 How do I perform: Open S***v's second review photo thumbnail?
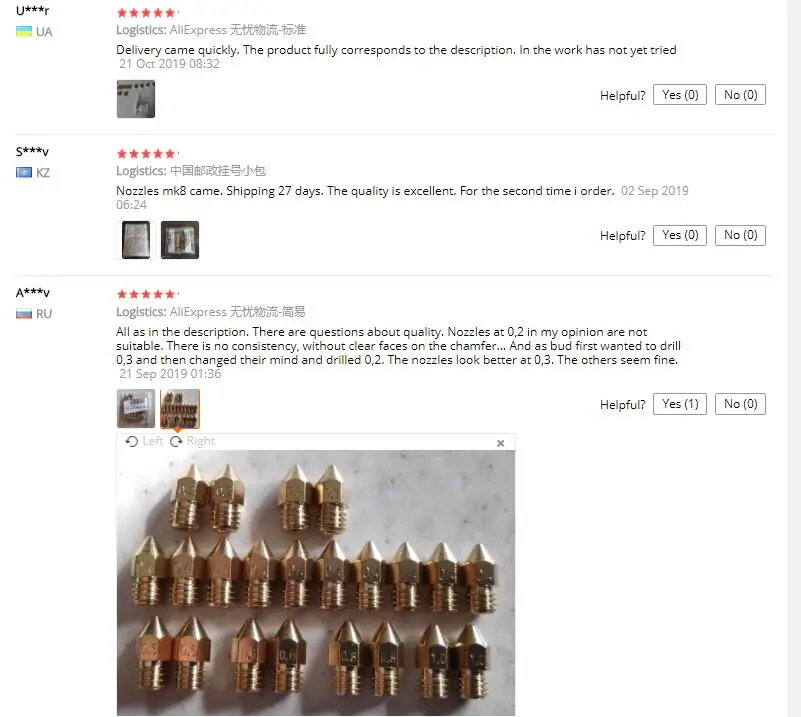180,240
